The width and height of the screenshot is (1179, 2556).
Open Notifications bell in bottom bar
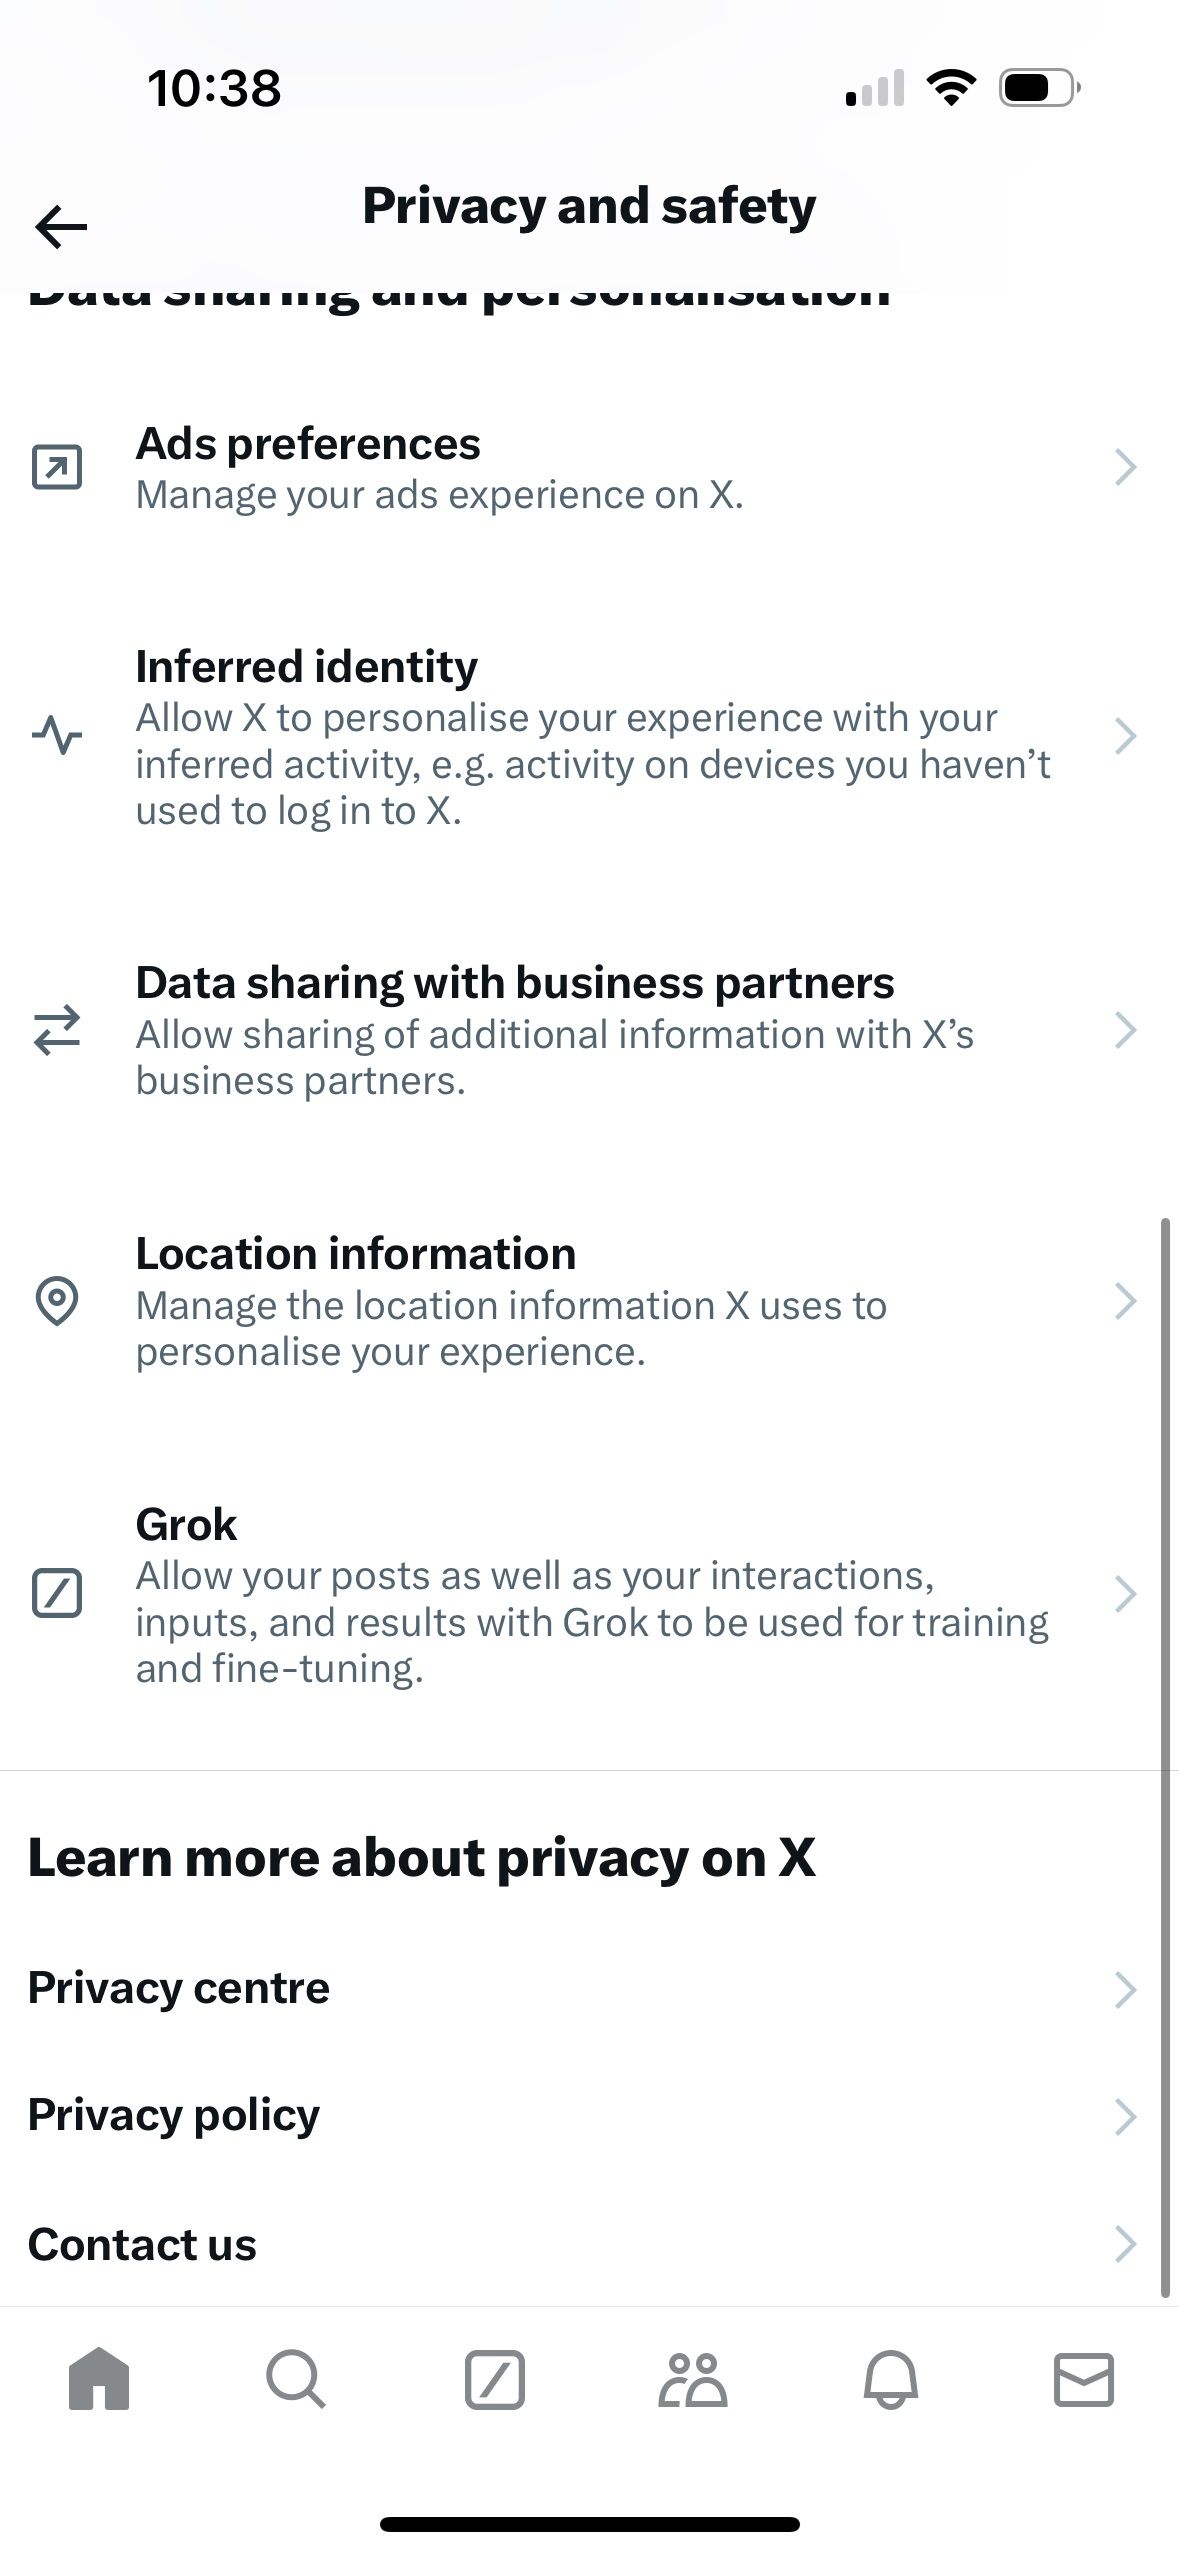pyautogui.click(x=890, y=2379)
